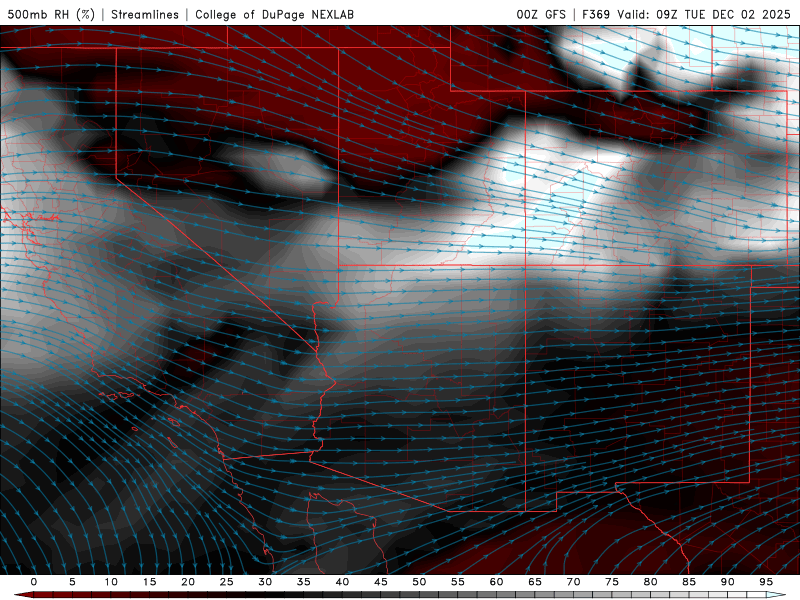Click the colorbar tick label "65"
The height and width of the screenshot is (600, 800).
click(535, 582)
